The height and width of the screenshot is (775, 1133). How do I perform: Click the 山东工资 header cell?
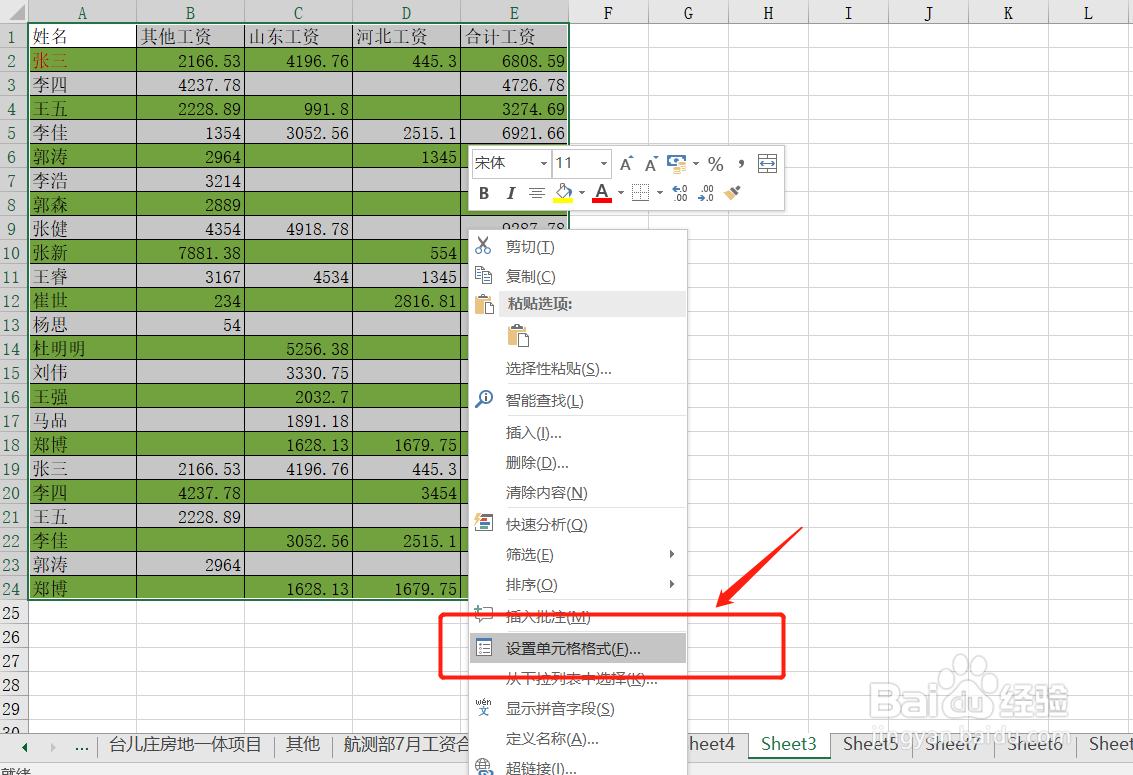click(x=298, y=36)
